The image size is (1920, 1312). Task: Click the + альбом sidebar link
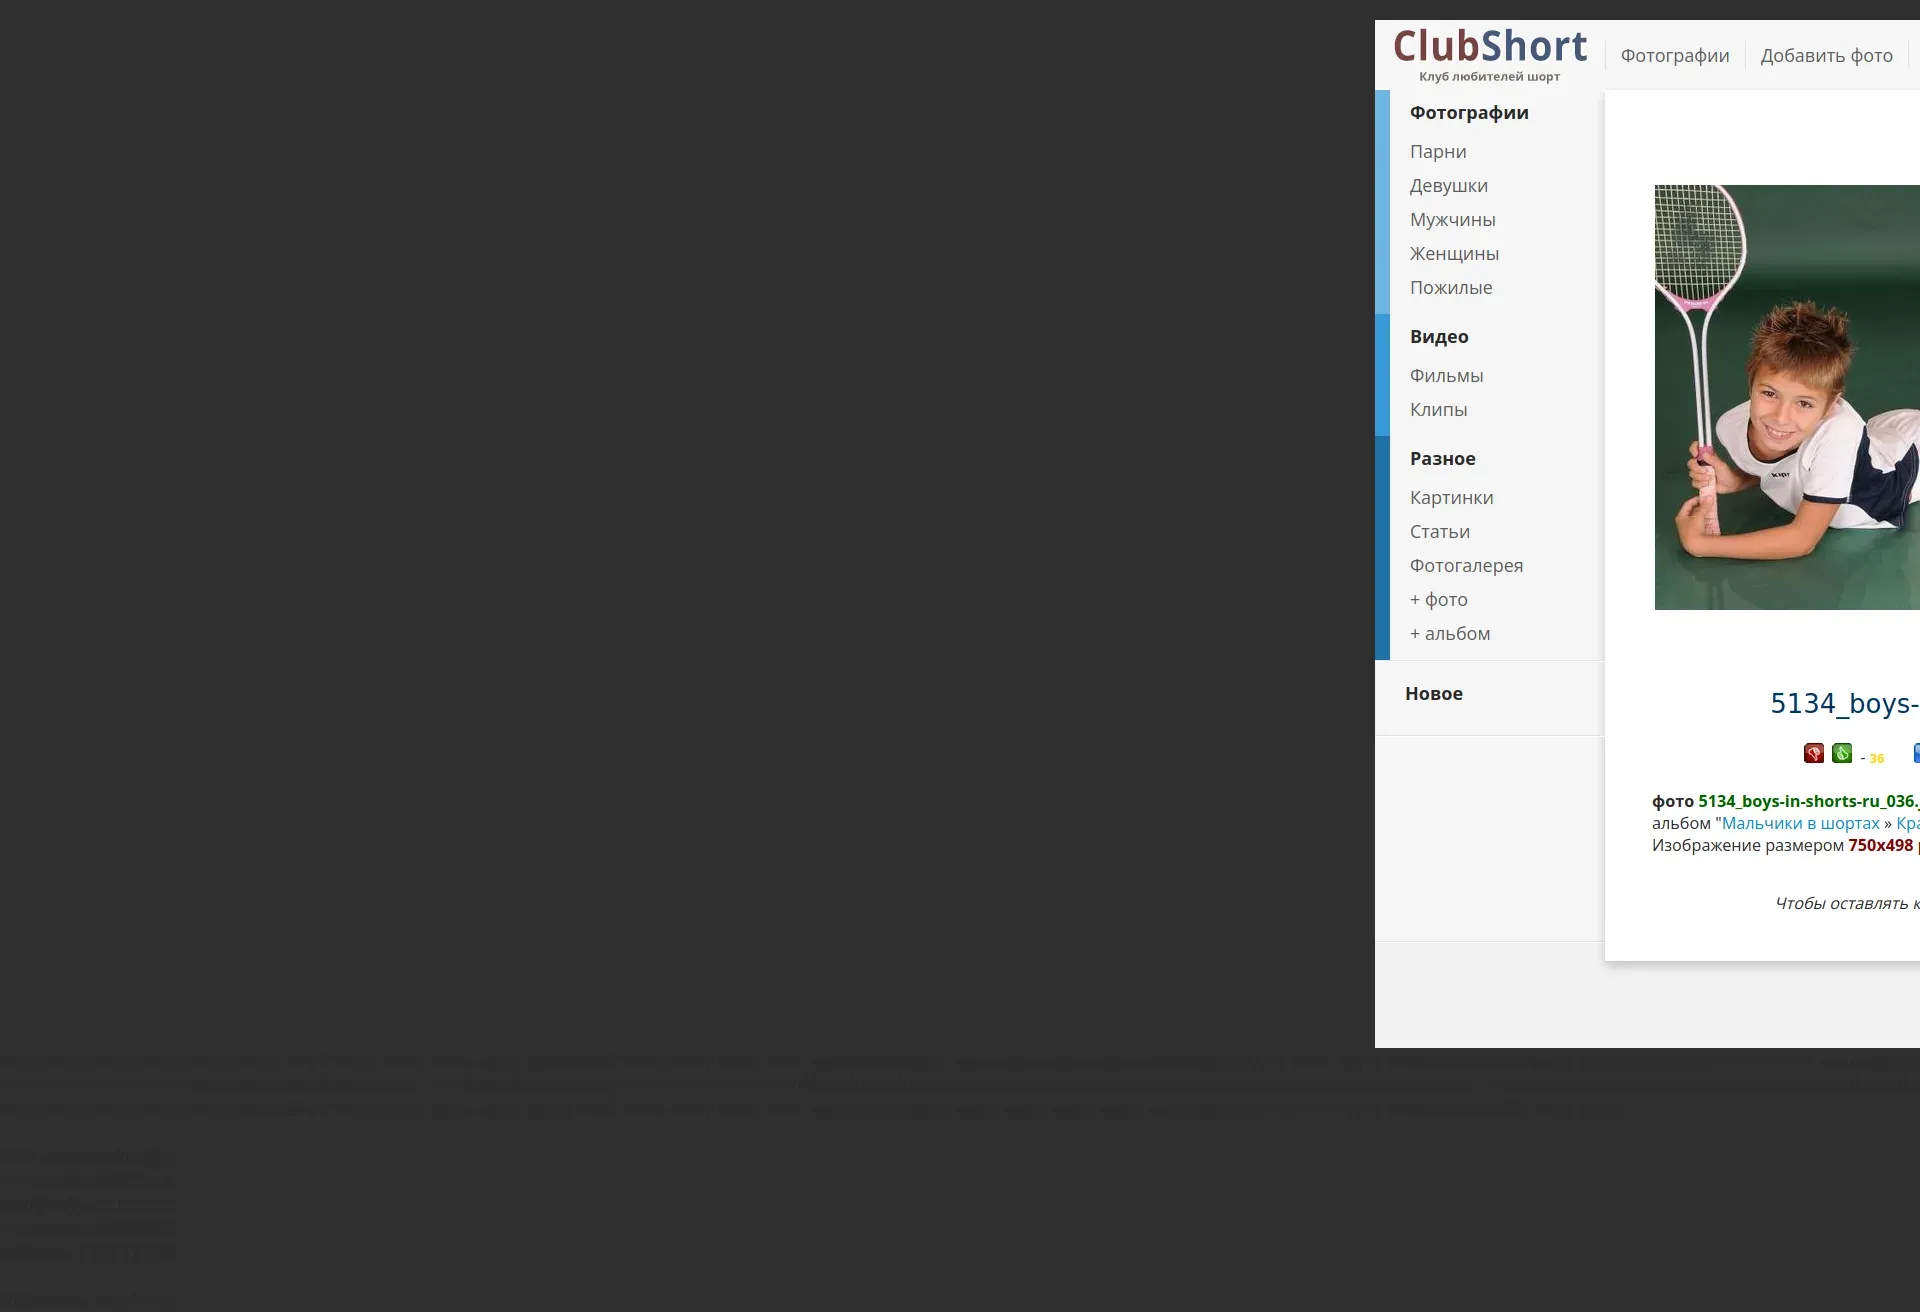pos(1449,634)
